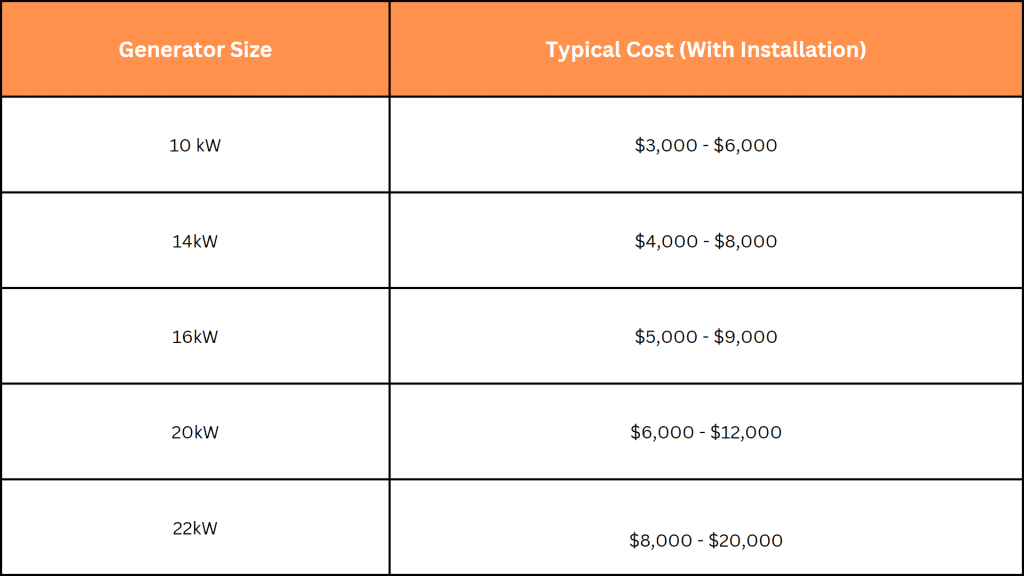This screenshot has width=1024, height=576.
Task: Click the 16kW generator size cell
Action: pos(195,337)
